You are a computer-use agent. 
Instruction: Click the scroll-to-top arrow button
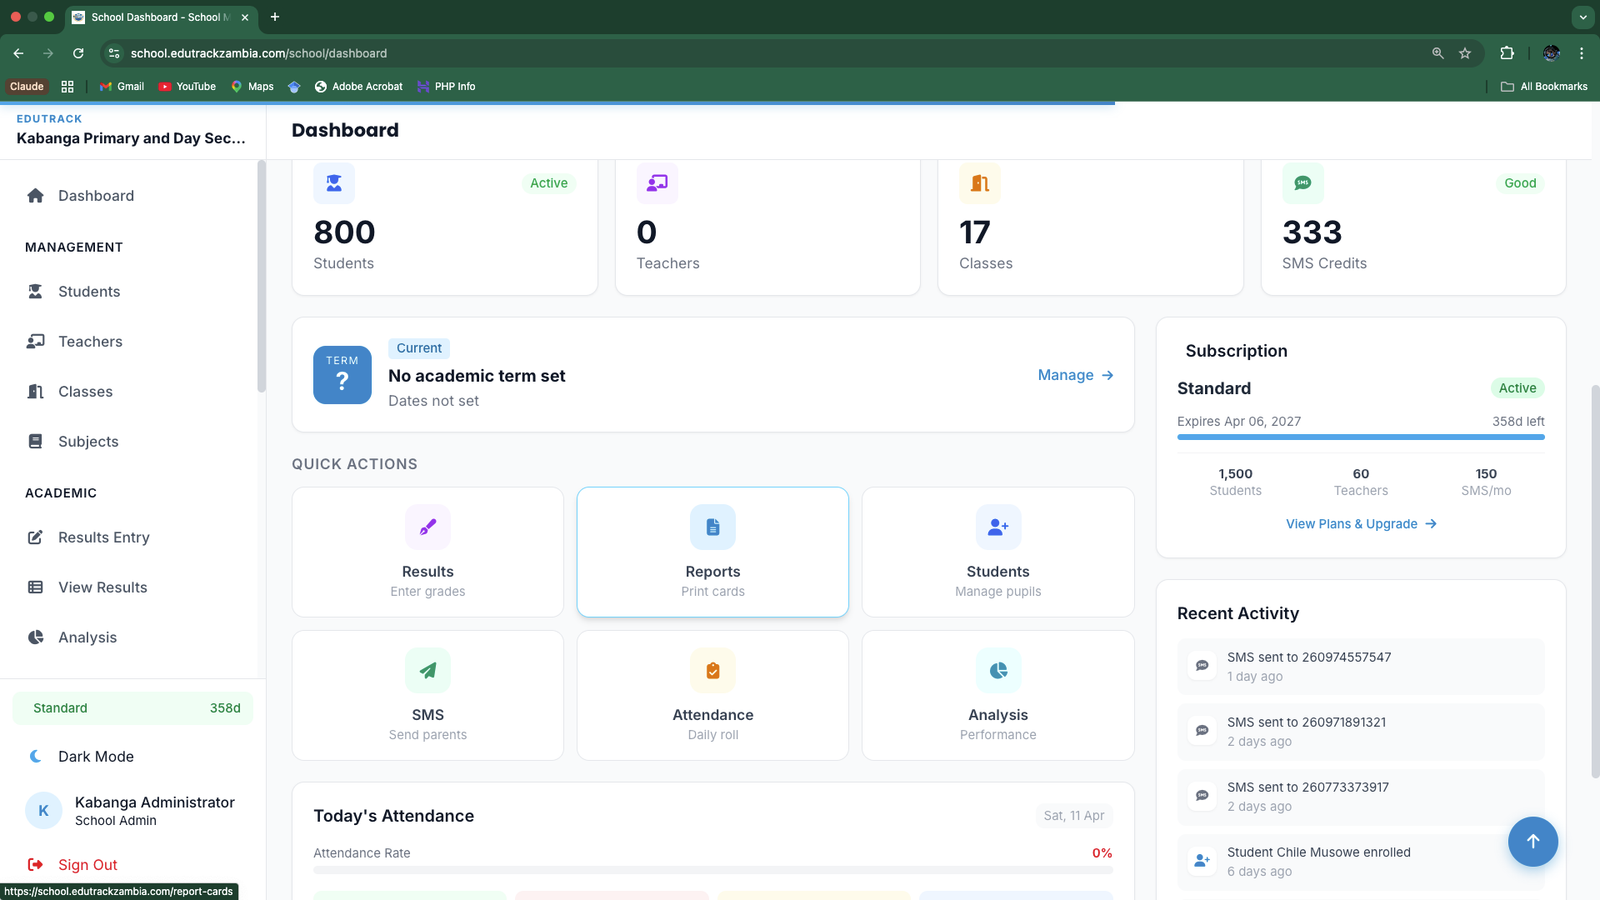[x=1532, y=841]
